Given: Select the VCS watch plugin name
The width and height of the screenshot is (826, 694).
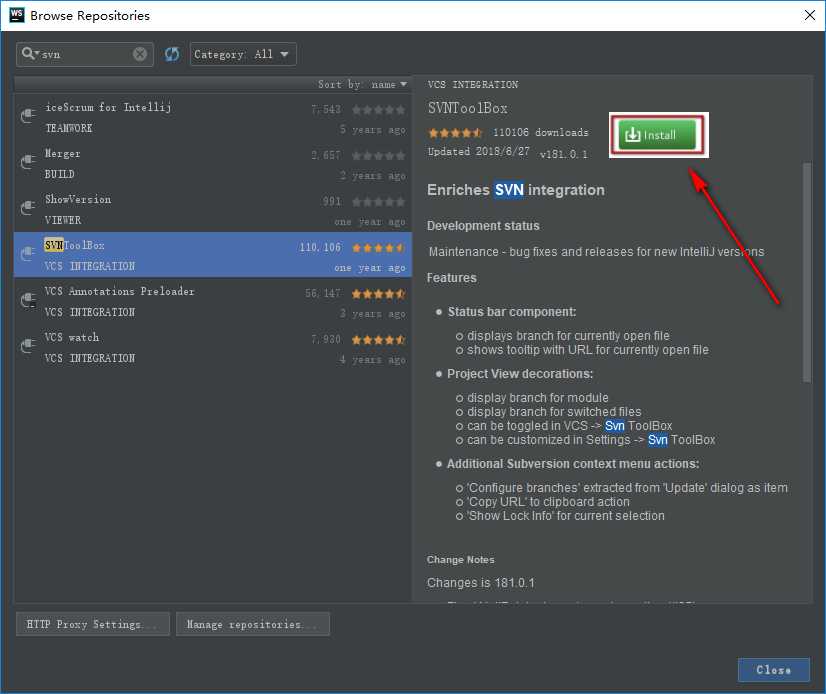Looking at the screenshot, I should (72, 337).
